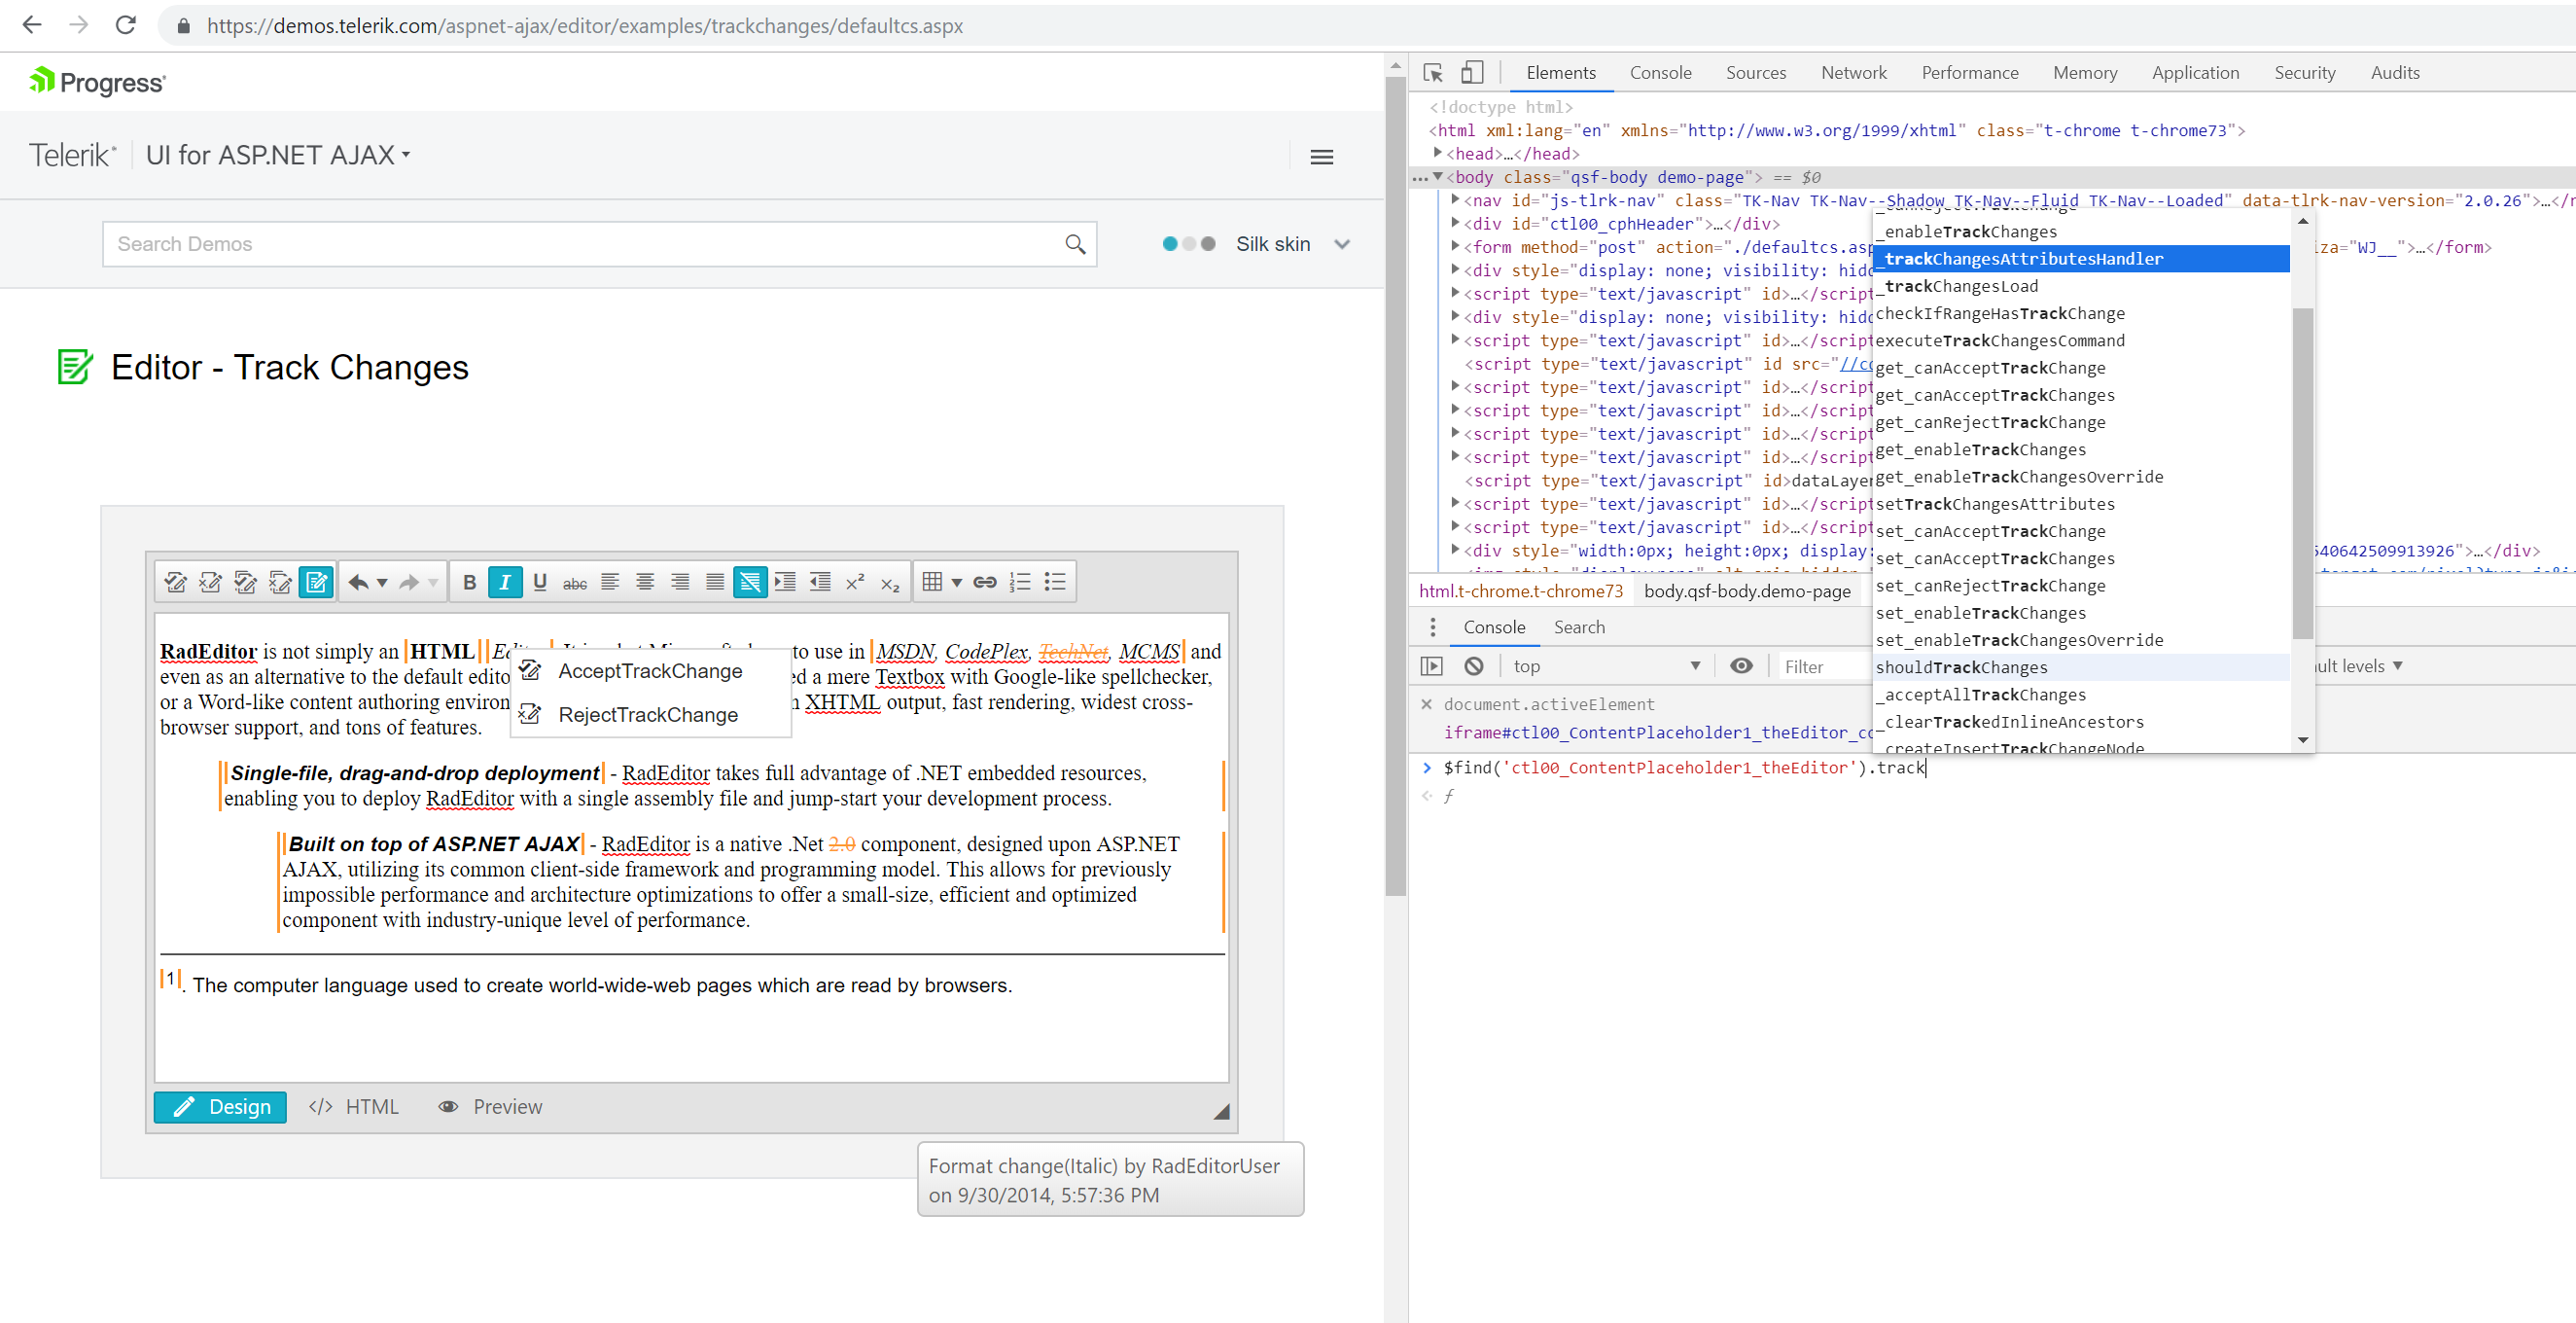Click the Search Demos input field
Image resolution: width=2576 pixels, height=1323 pixels.
pos(585,244)
